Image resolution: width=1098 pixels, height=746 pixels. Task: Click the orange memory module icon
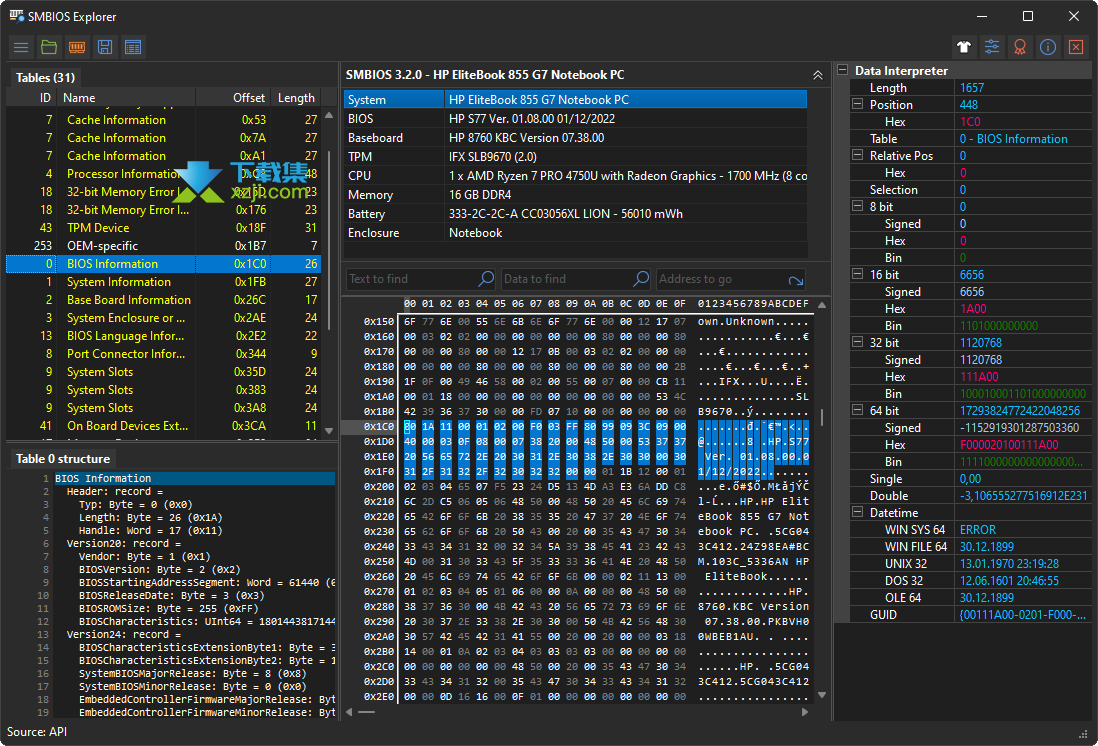click(x=77, y=47)
